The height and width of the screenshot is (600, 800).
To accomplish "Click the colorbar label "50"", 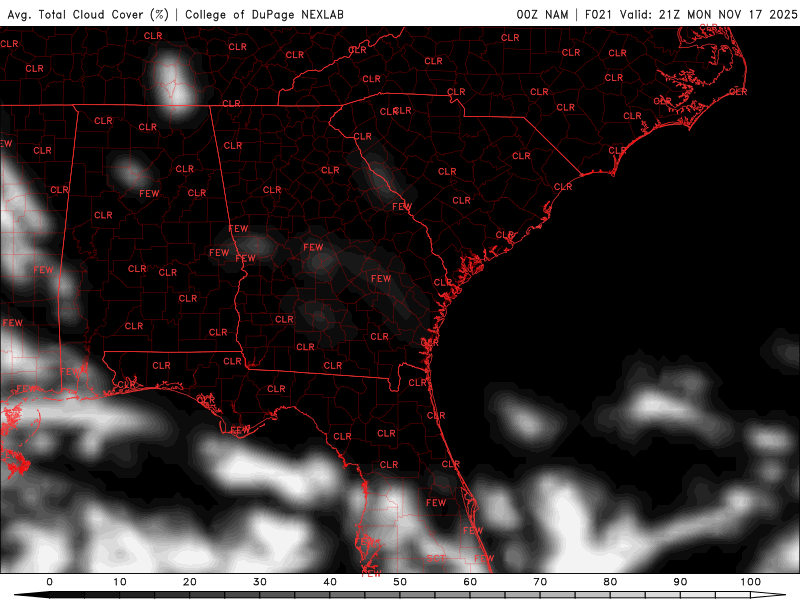I will coord(400,582).
